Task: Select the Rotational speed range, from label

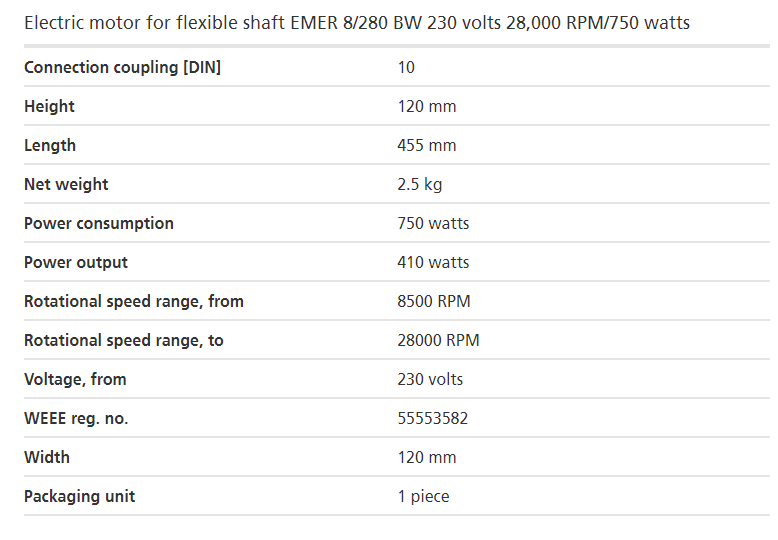Action: coord(134,302)
